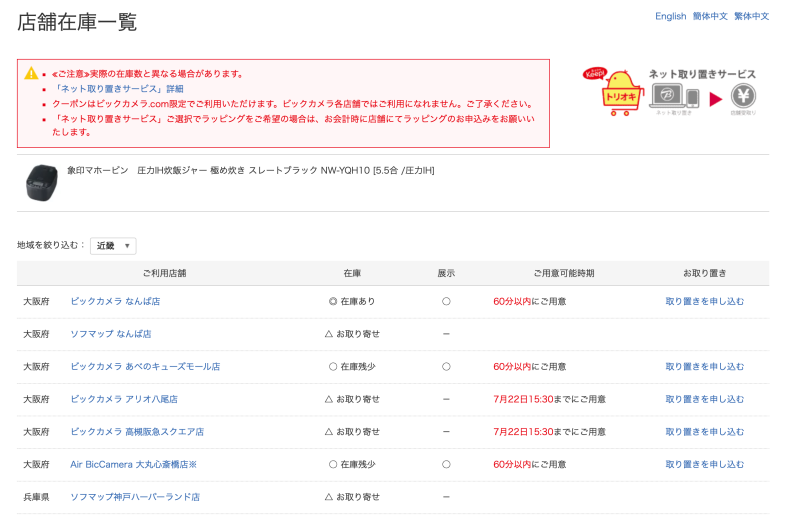Click 7月22日15:30までにご用意 for アリオ八尾店
The image size is (800, 526).
(x=549, y=399)
